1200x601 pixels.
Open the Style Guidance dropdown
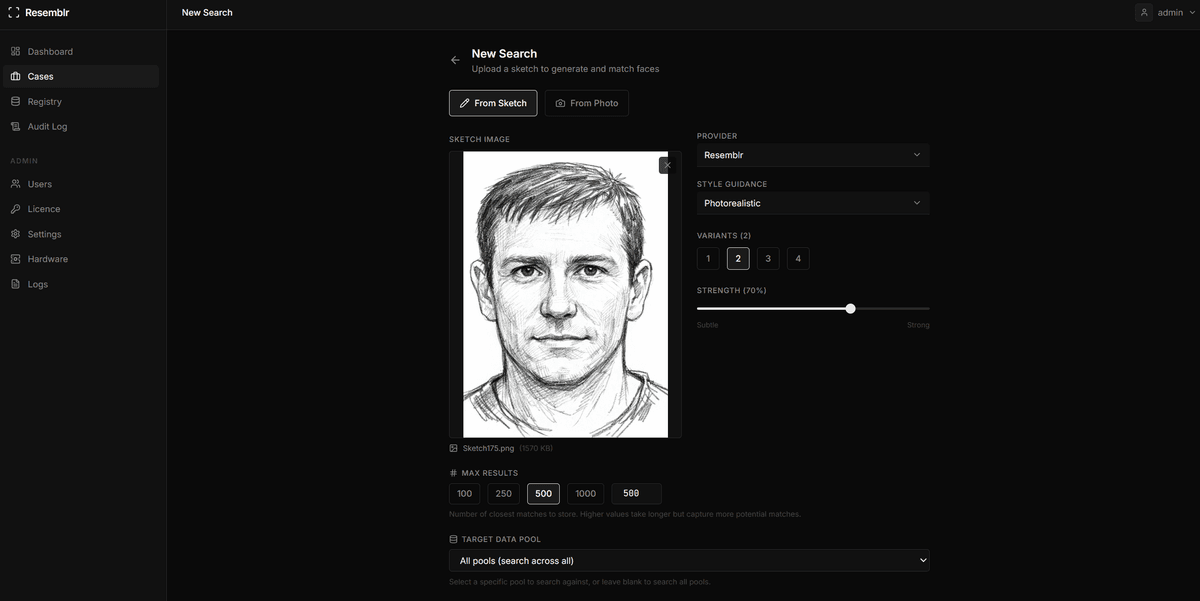812,203
